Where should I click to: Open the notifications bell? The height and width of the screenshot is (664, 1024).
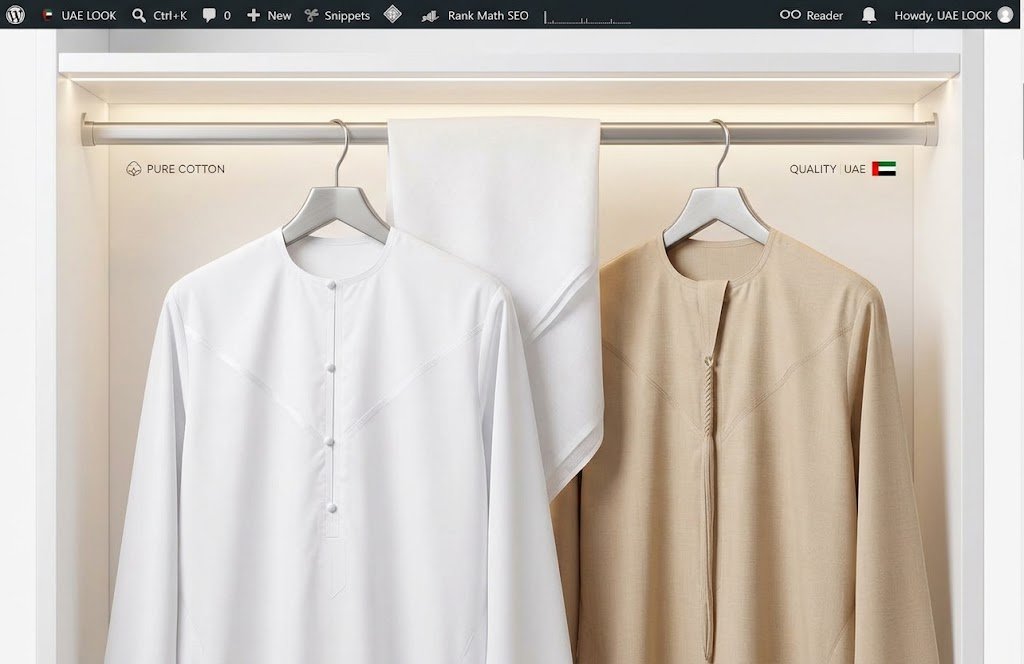coord(869,15)
